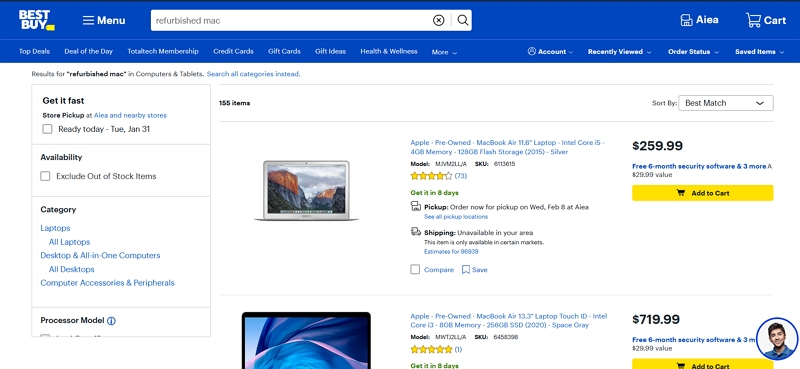
Task: Open free security software offer for $719.99 item
Action: 694,340
